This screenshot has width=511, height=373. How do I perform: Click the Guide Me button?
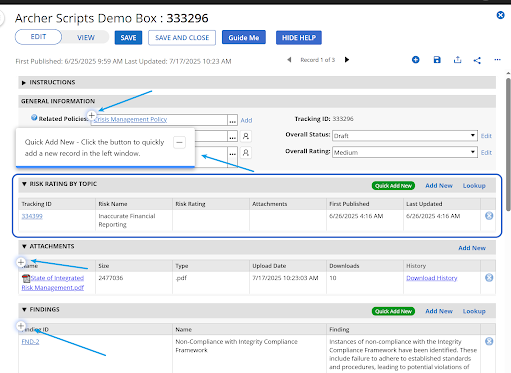[244, 38]
